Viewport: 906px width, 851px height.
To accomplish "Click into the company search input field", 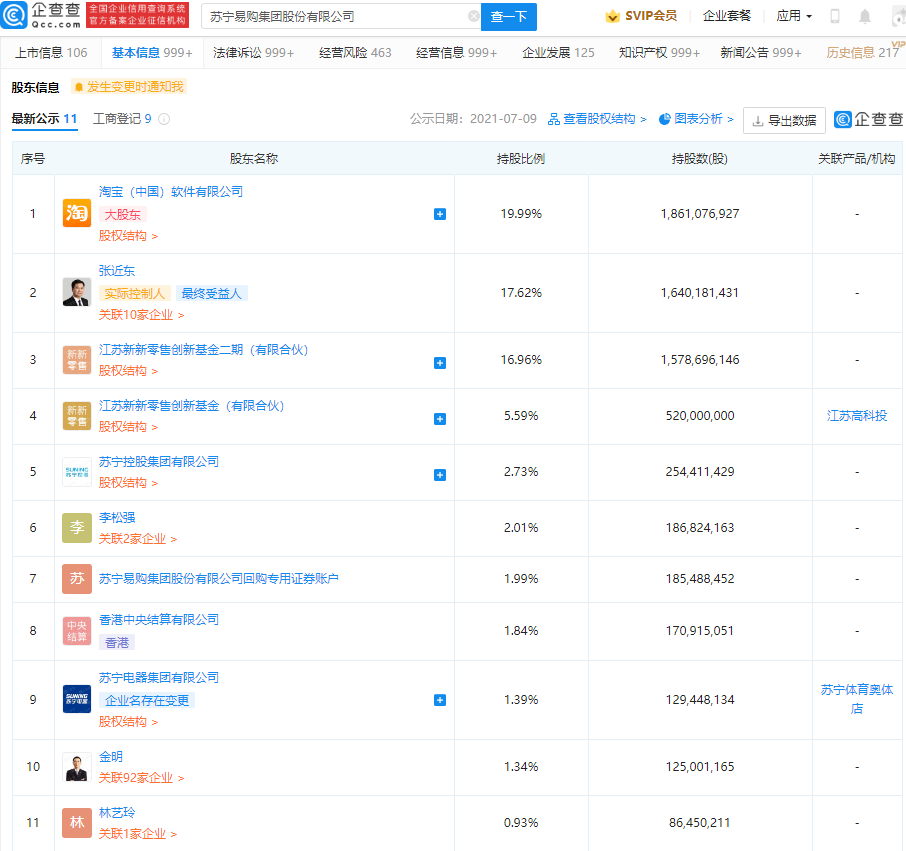I will (x=335, y=17).
